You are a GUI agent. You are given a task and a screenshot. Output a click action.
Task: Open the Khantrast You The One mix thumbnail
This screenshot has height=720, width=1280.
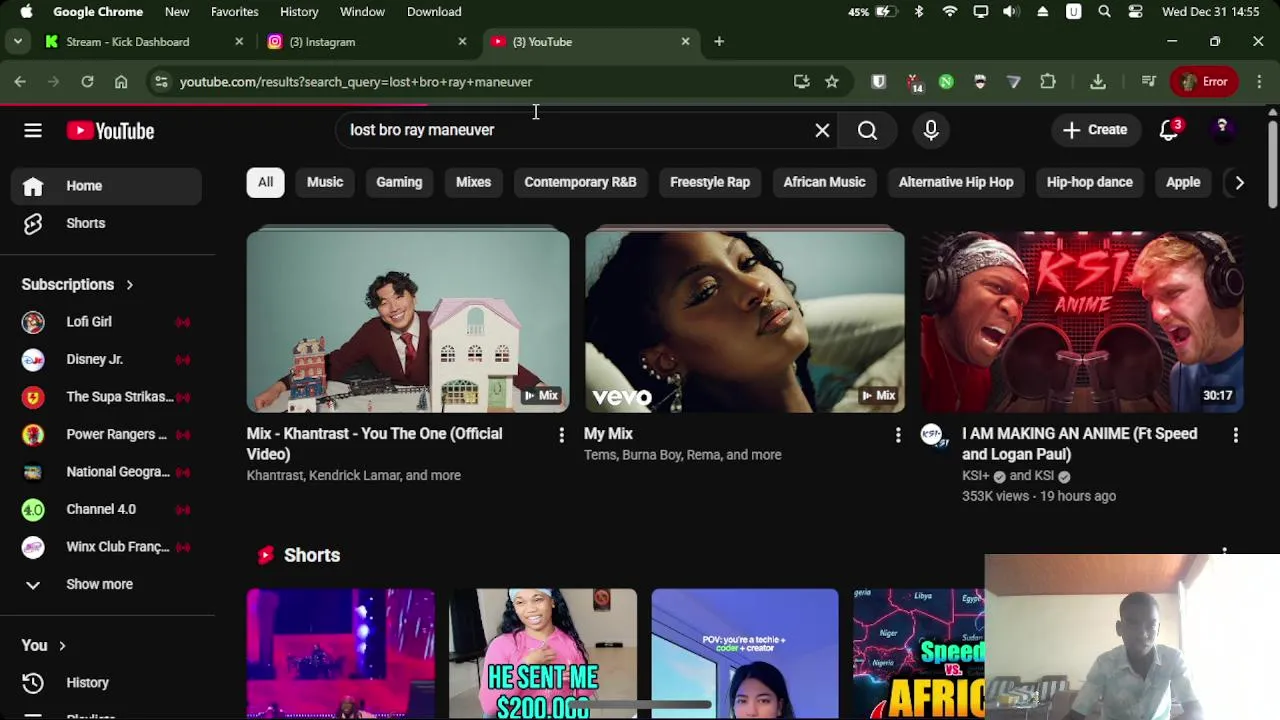[408, 321]
